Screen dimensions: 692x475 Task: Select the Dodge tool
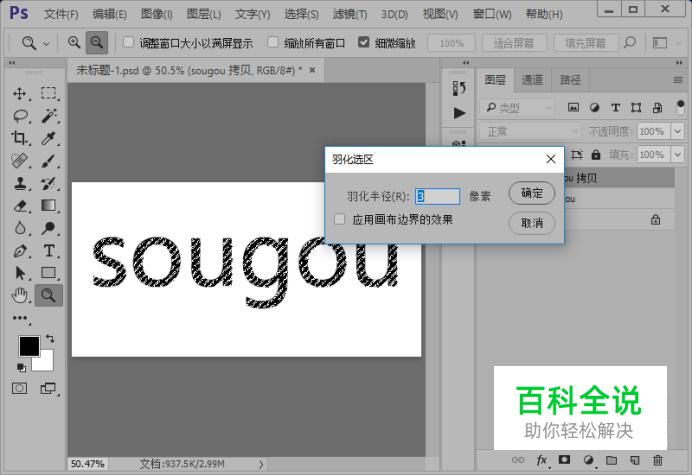[49, 228]
